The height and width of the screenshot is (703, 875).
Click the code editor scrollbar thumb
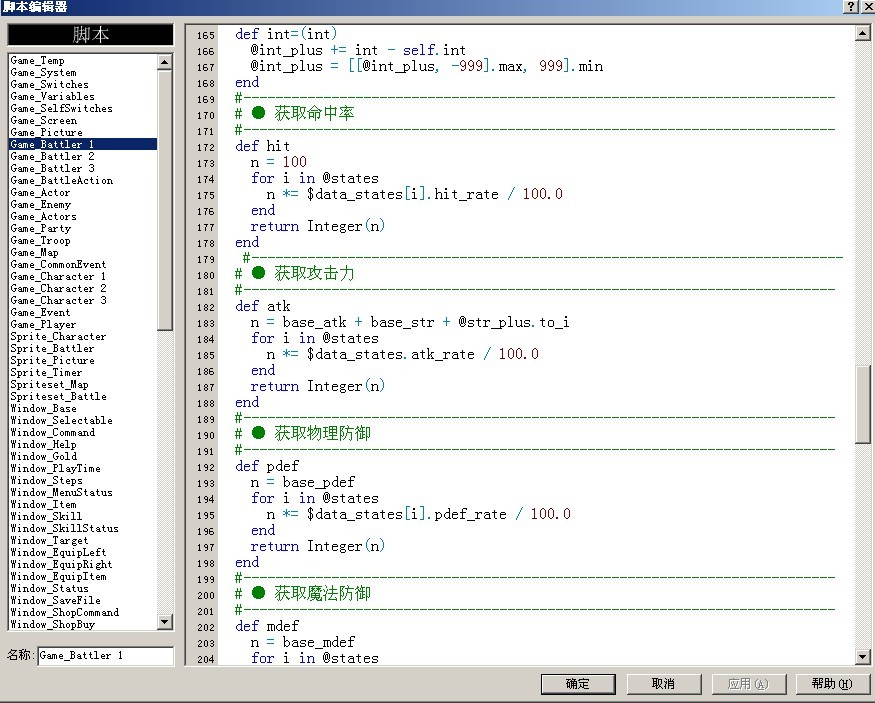pyautogui.click(x=862, y=405)
